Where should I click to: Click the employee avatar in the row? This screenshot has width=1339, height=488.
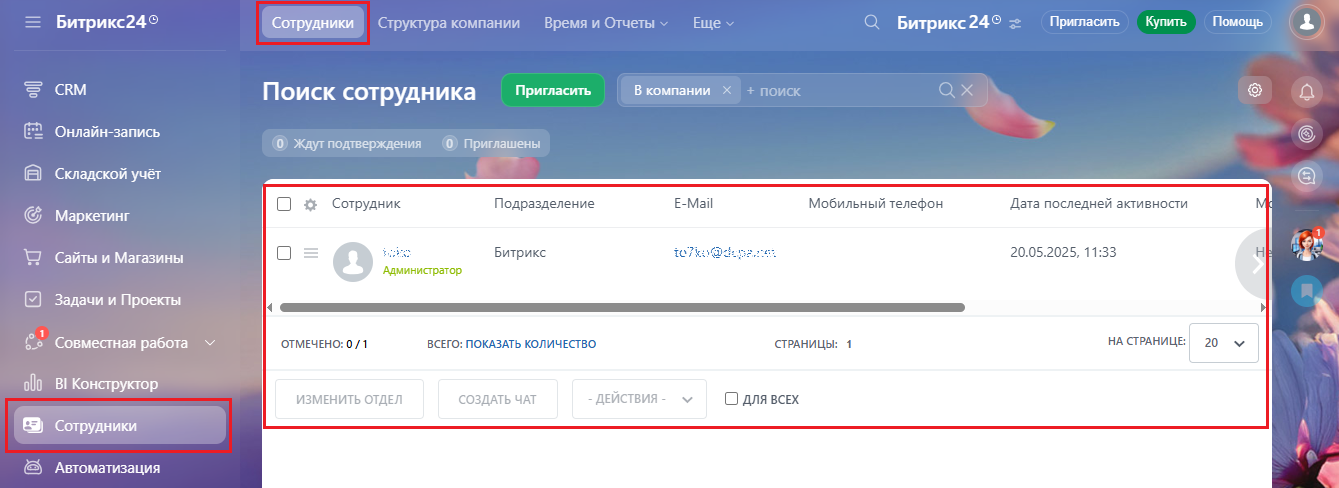[352, 262]
